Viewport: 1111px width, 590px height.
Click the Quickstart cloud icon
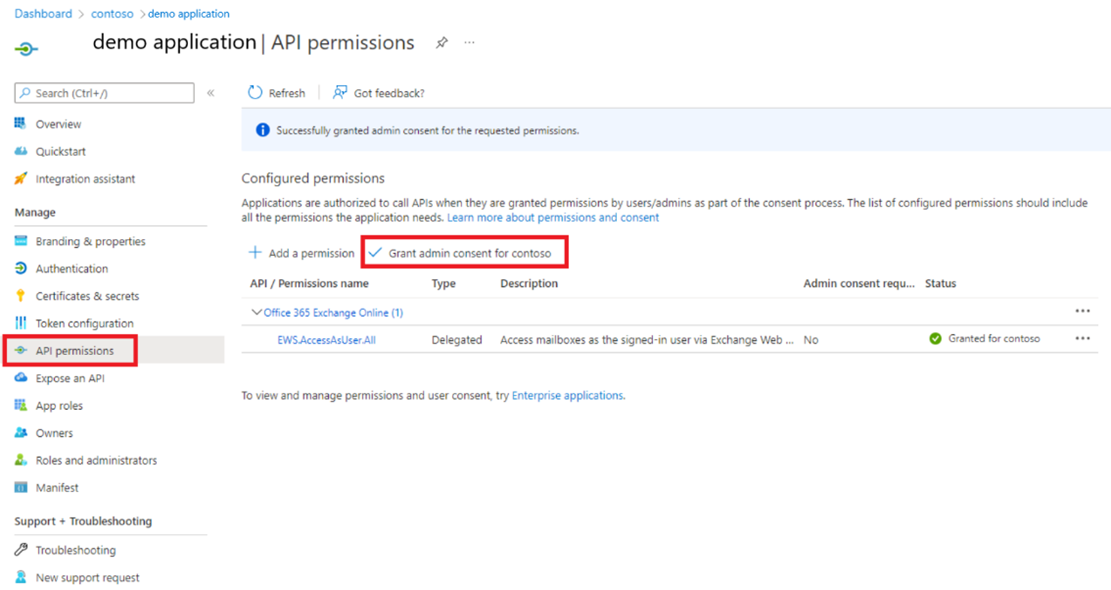pyautogui.click(x=21, y=151)
